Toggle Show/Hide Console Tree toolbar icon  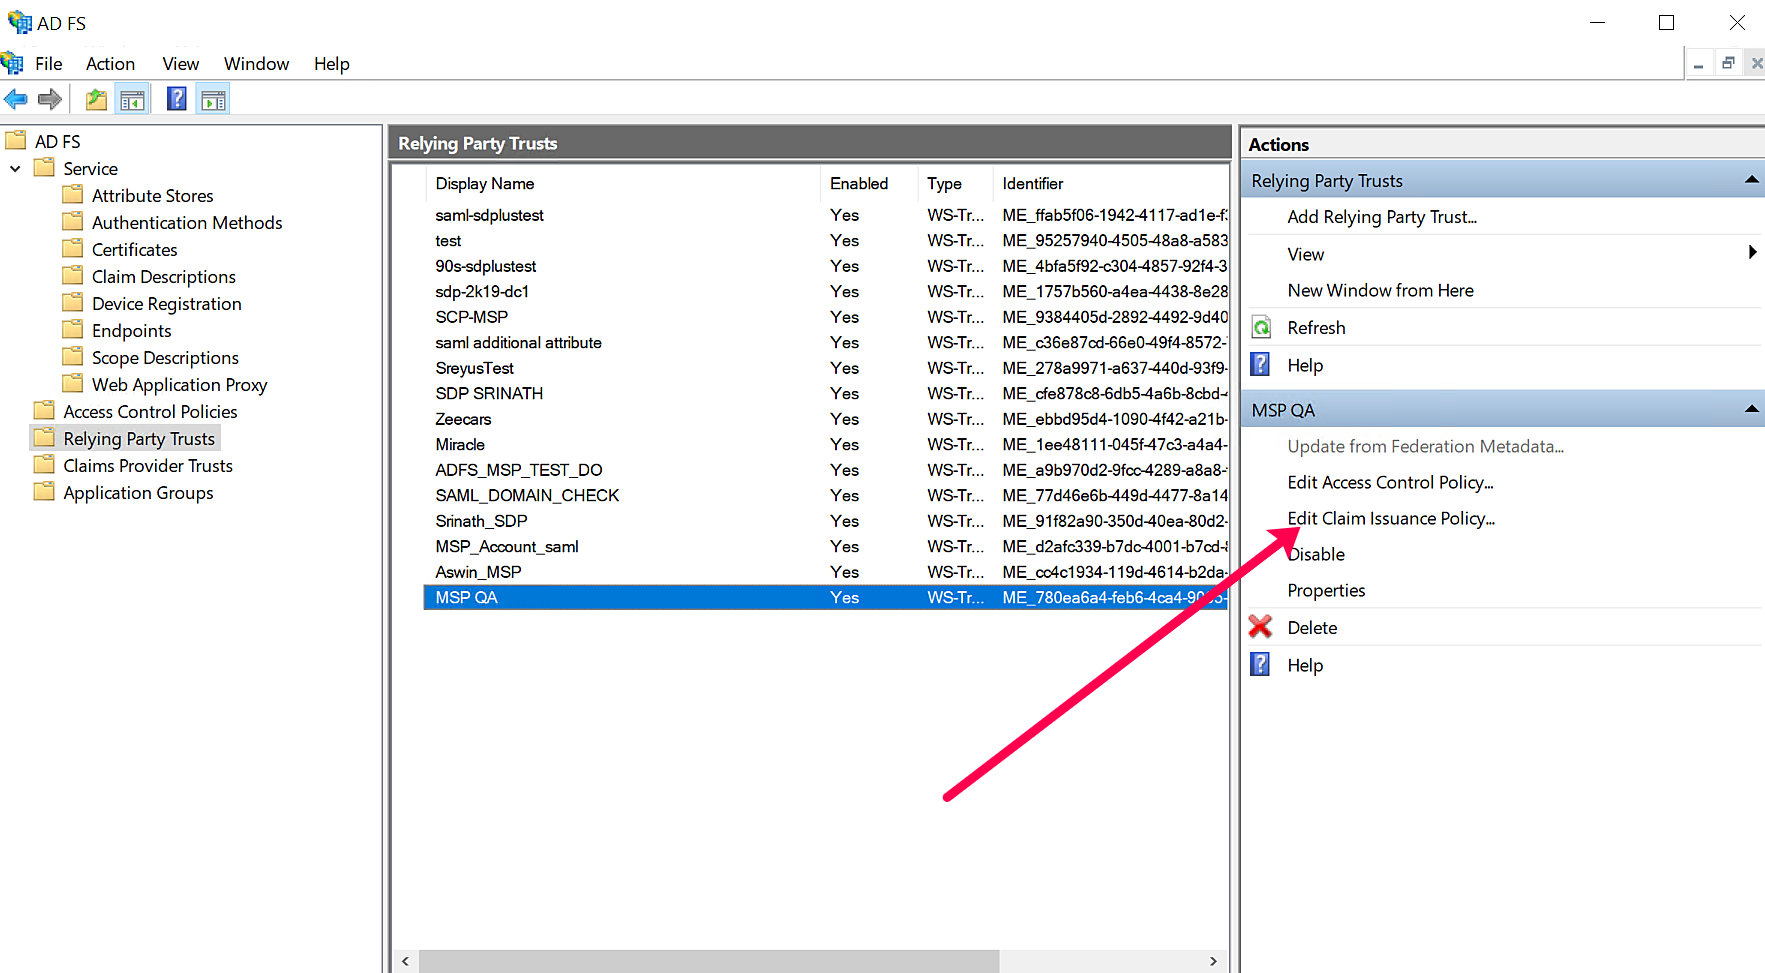click(132, 99)
